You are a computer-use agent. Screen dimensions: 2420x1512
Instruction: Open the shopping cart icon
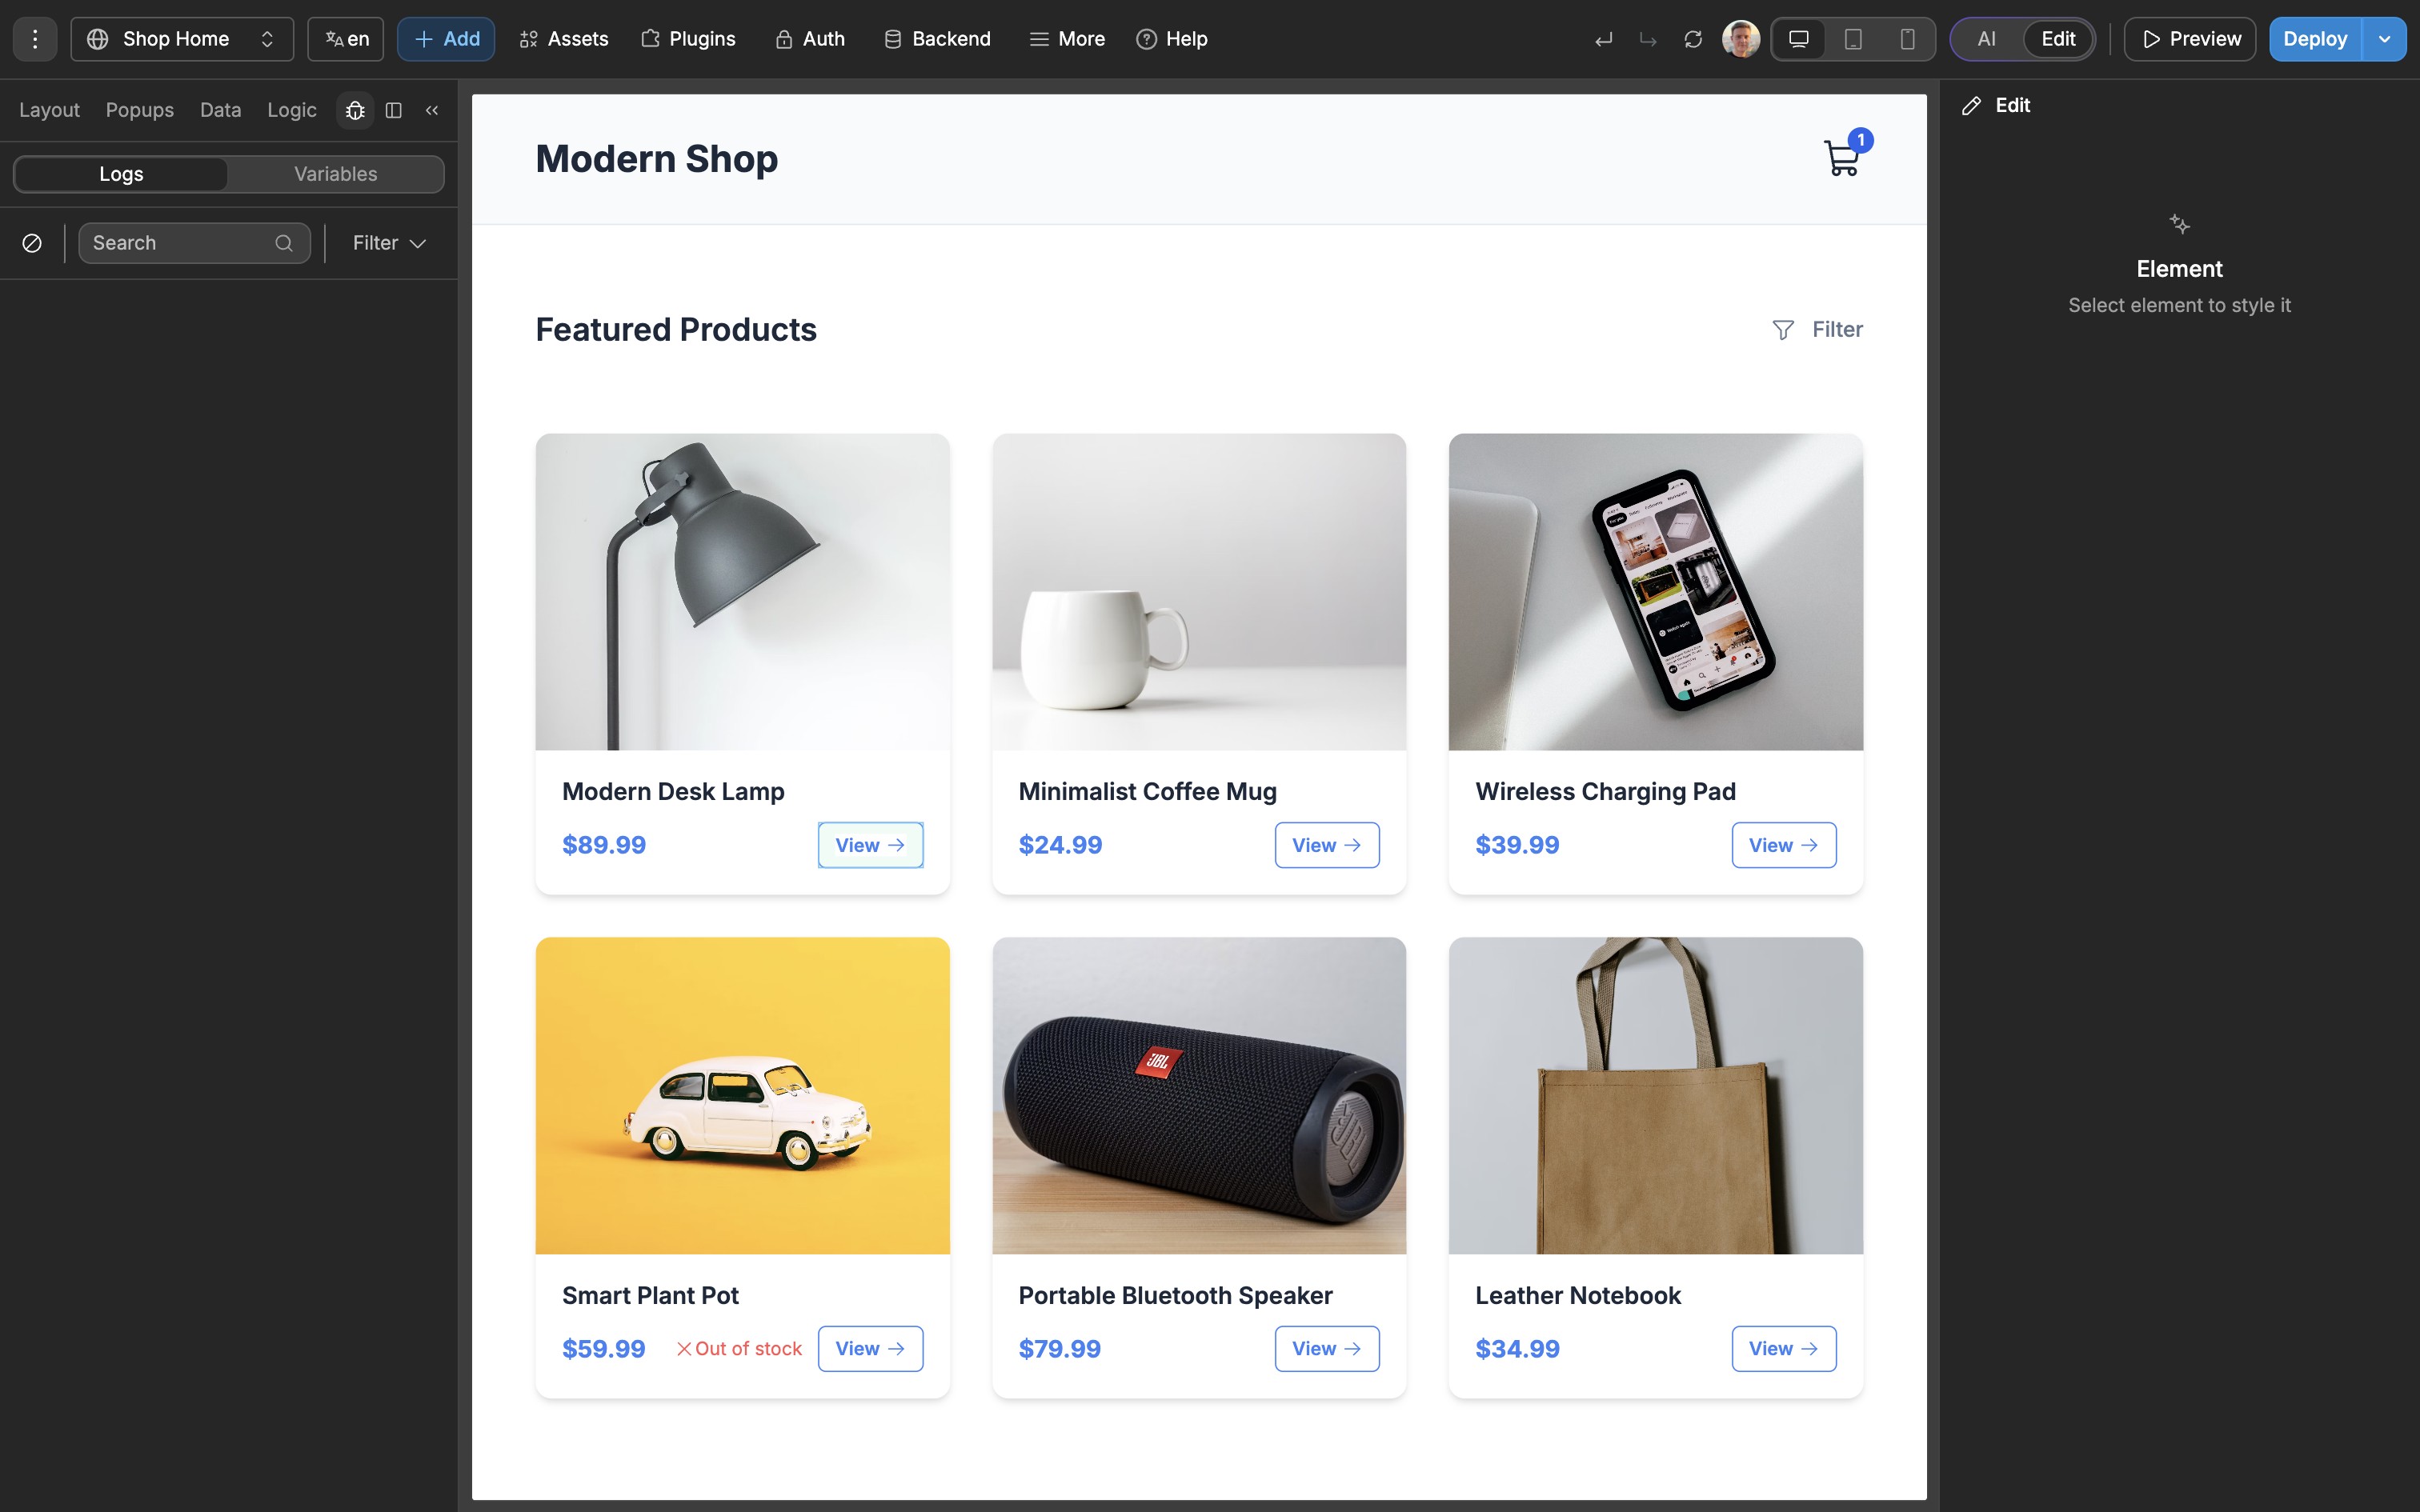pos(1842,158)
